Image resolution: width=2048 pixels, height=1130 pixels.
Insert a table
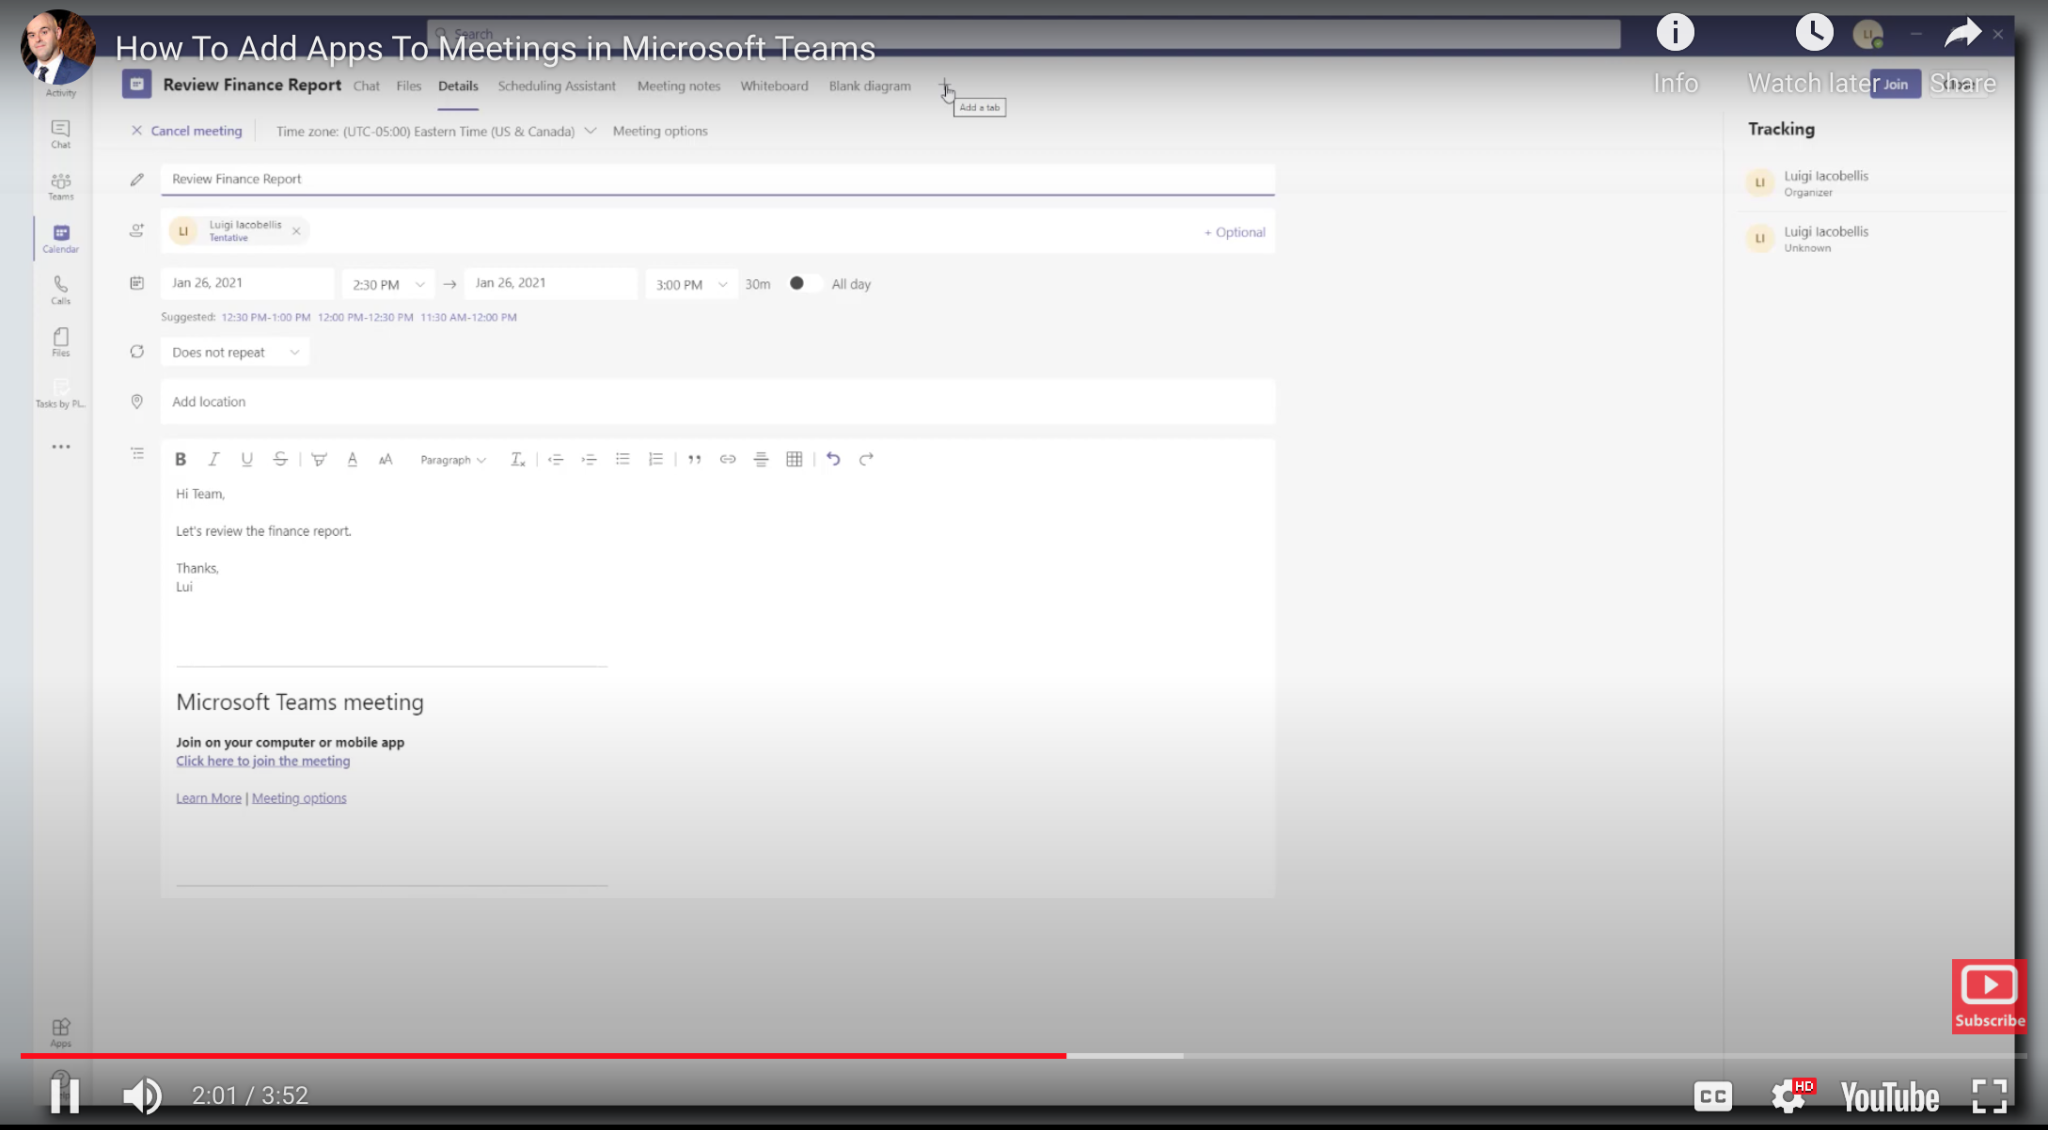pyautogui.click(x=794, y=459)
